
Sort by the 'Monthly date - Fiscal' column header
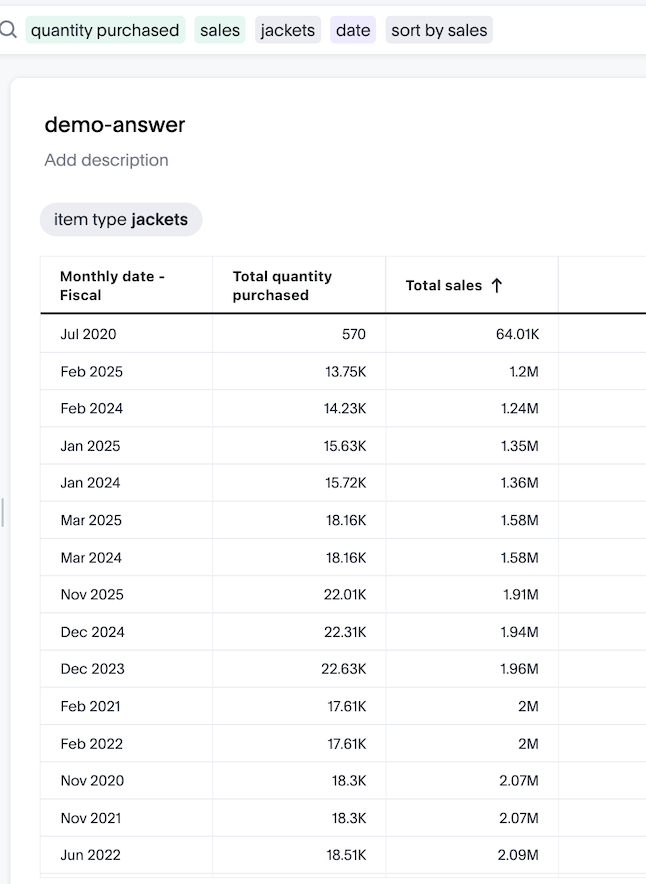pyautogui.click(x=112, y=286)
